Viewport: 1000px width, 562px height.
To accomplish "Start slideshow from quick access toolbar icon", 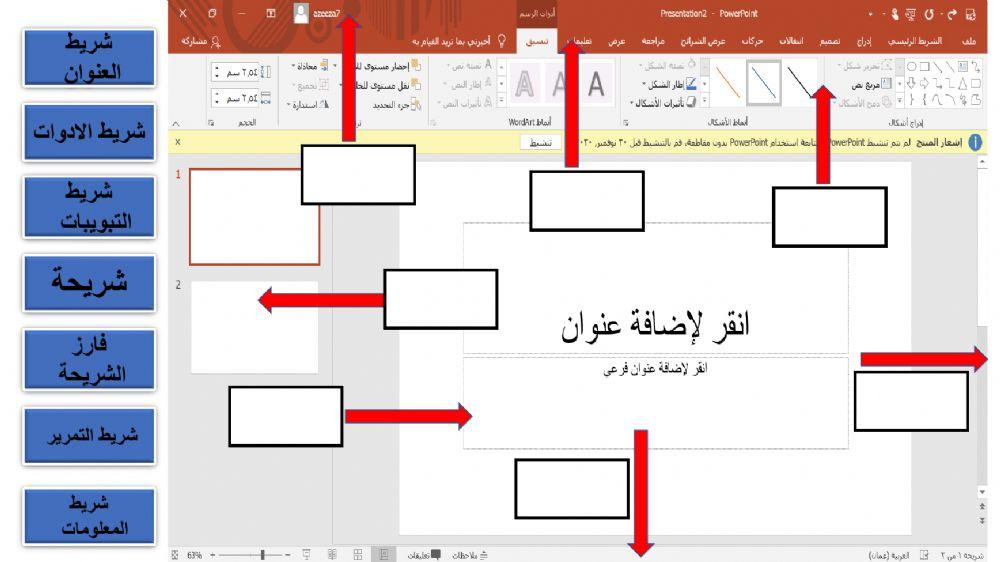I will click(910, 13).
